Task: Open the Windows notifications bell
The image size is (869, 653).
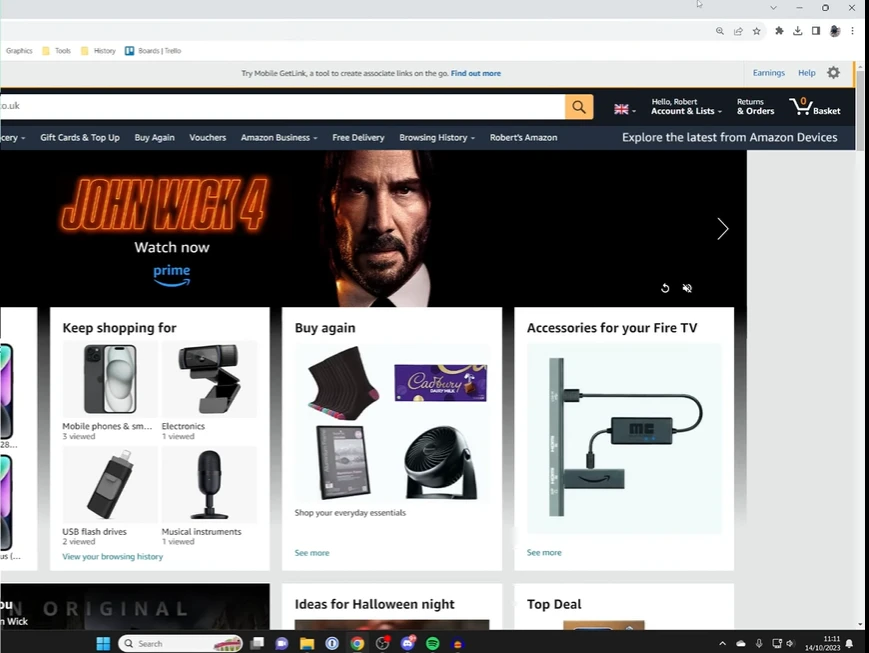Action: tap(849, 644)
